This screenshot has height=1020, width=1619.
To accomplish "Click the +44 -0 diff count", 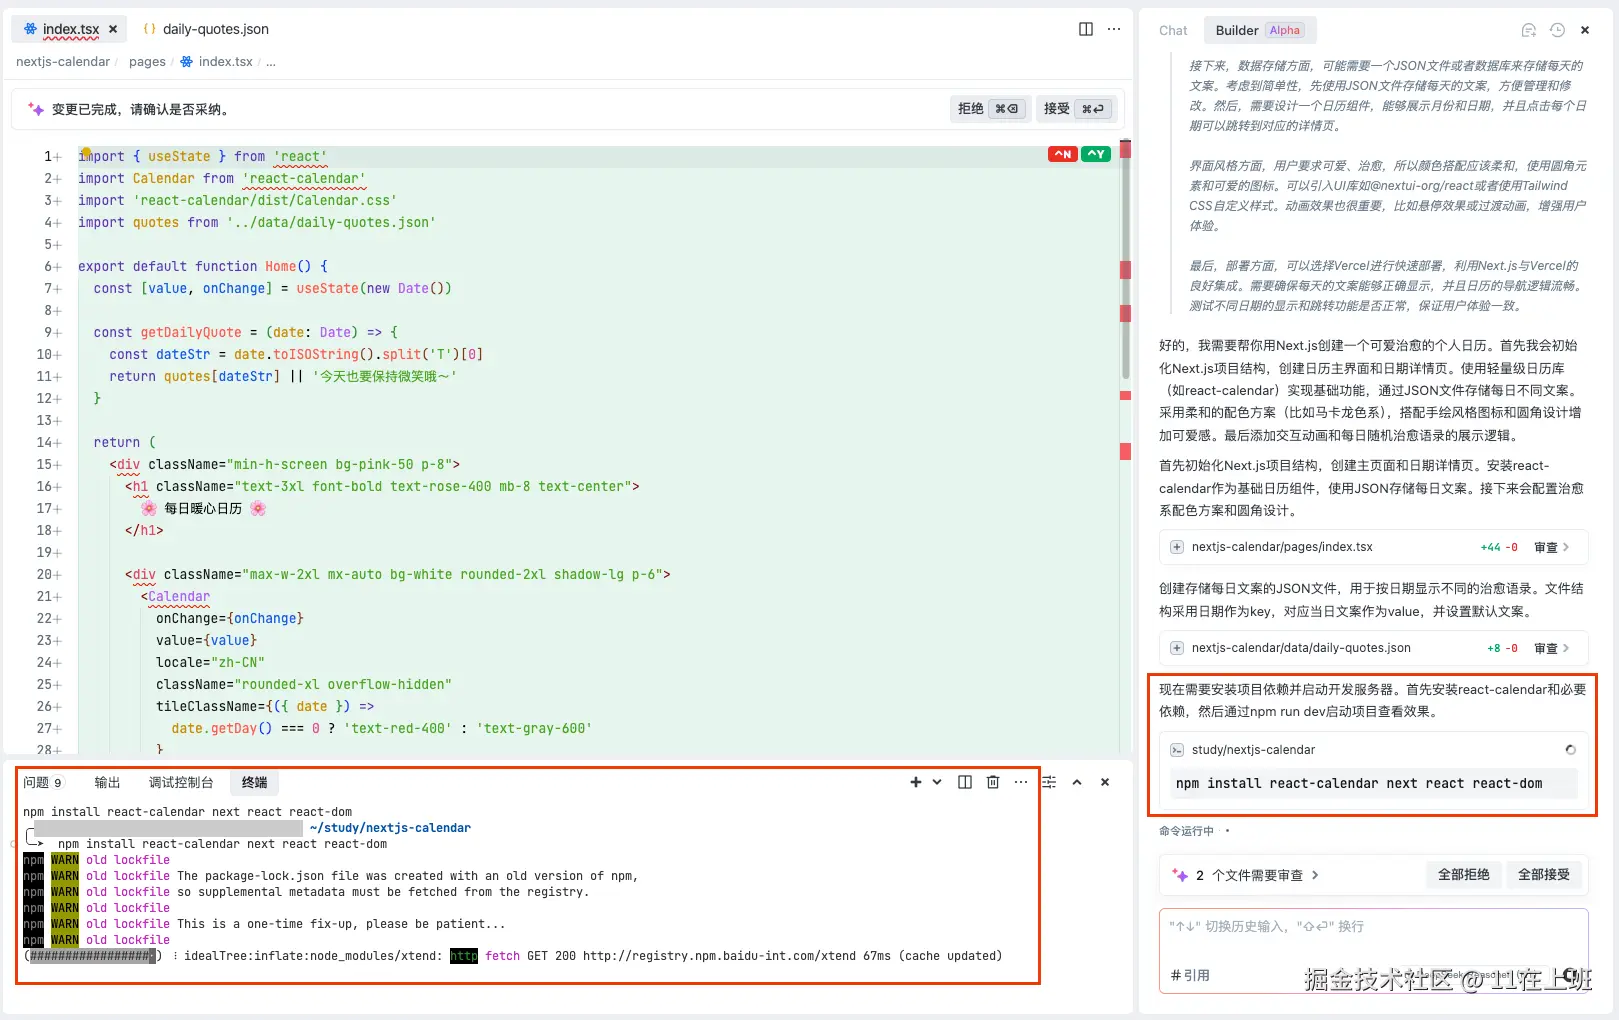I will click(1499, 547).
